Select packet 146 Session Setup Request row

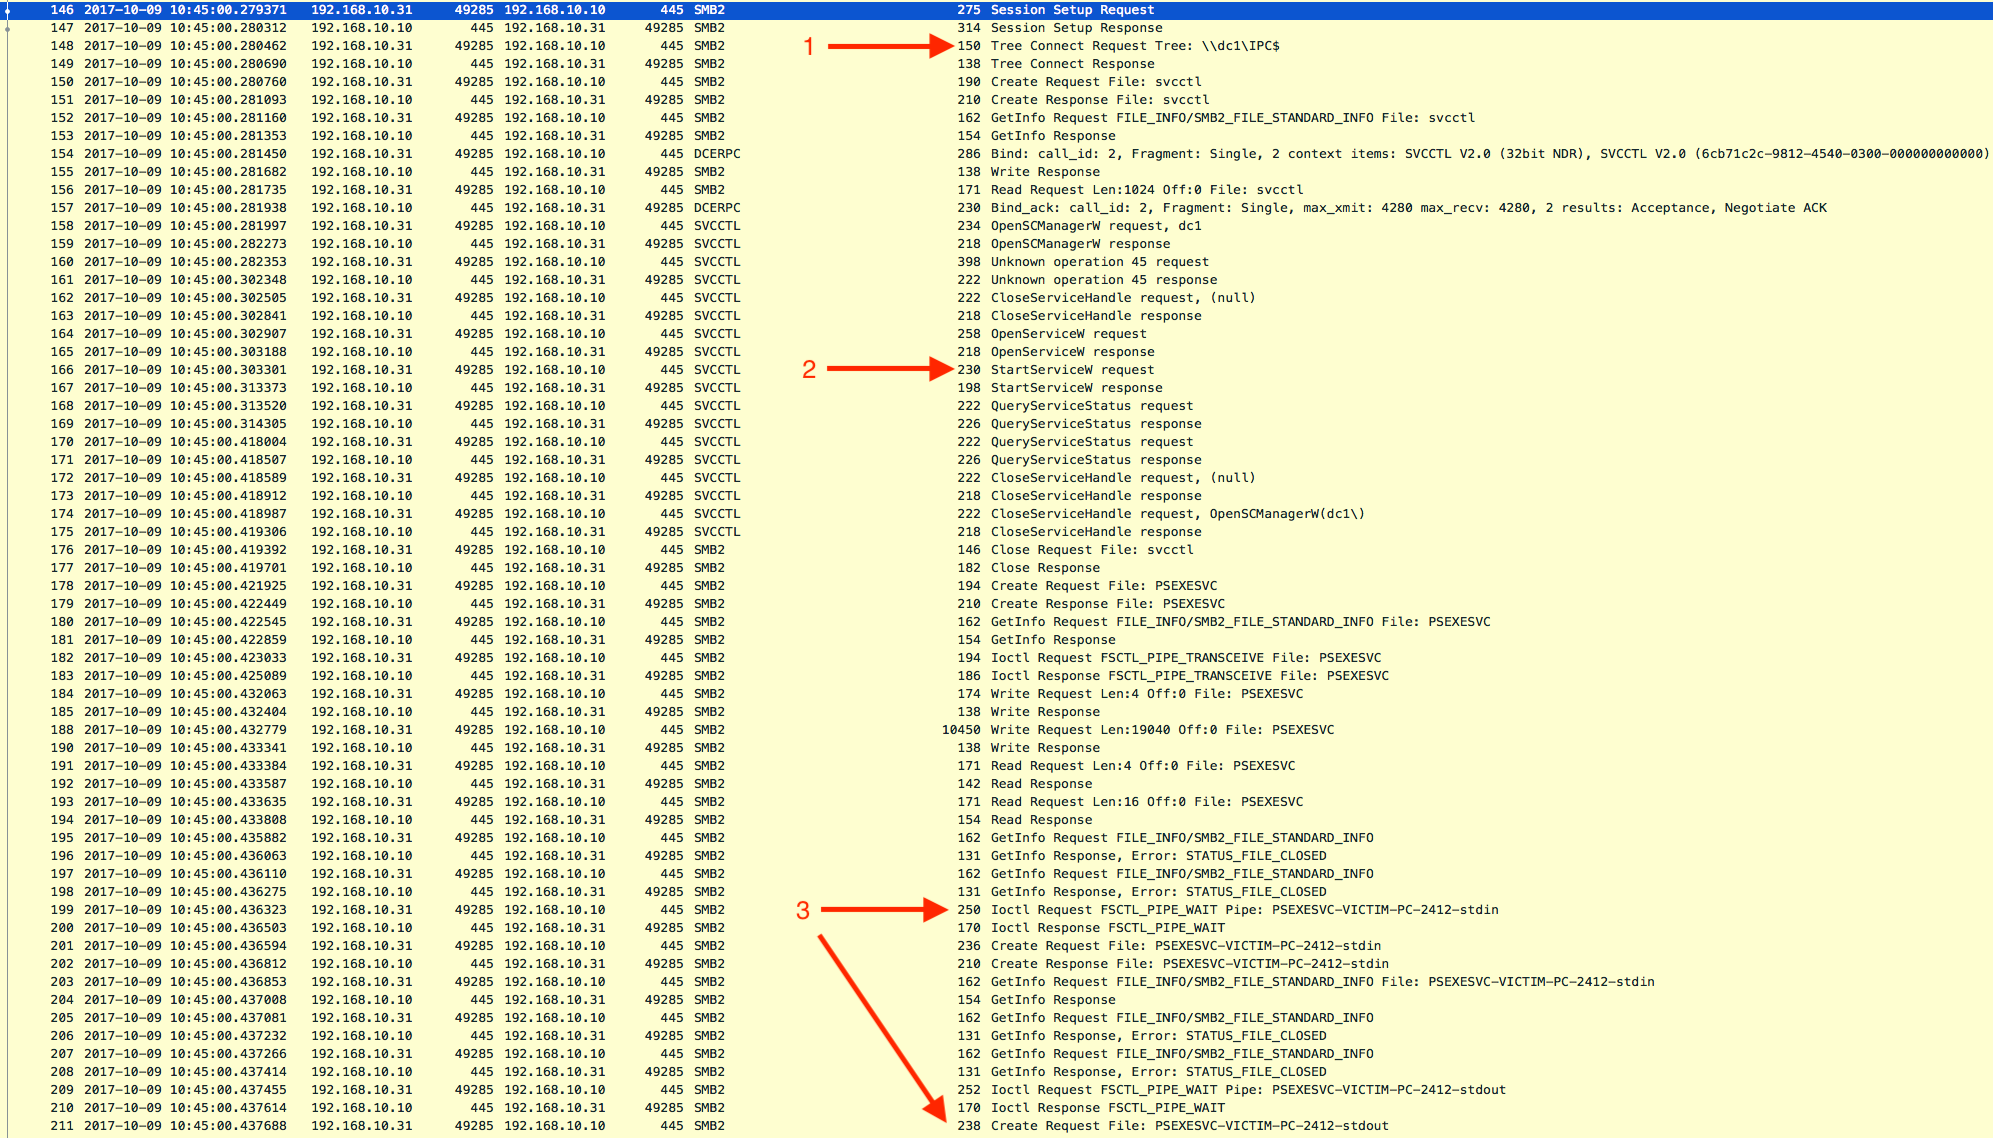1071,10
